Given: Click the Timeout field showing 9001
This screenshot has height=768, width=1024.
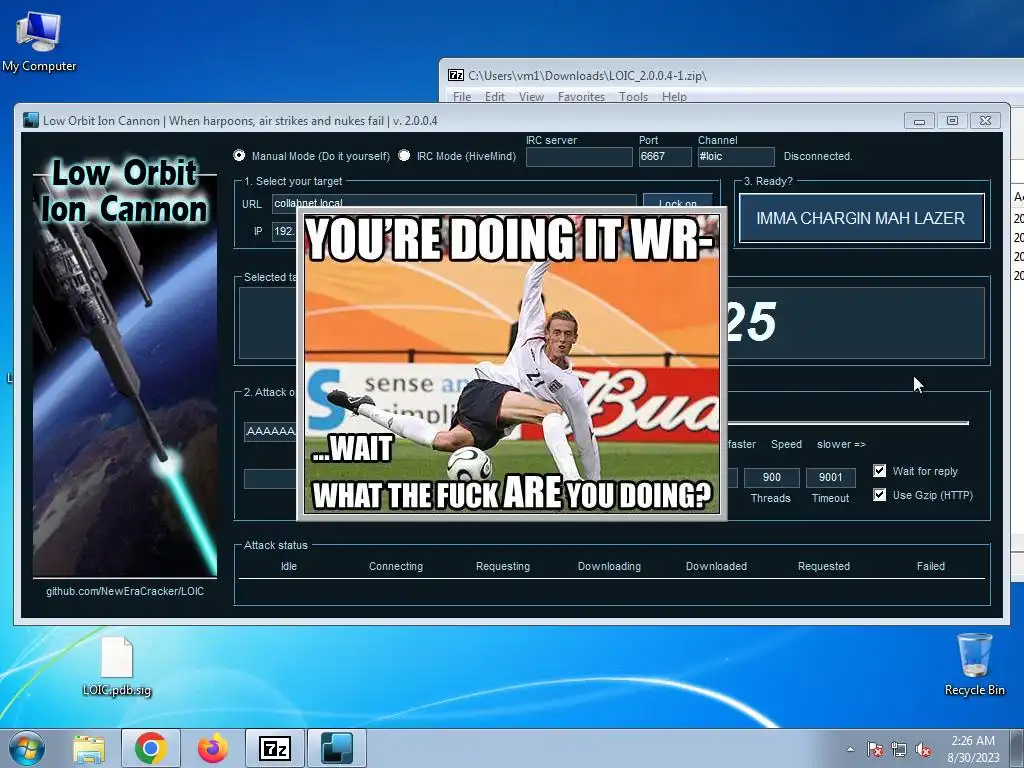Looking at the screenshot, I should tap(831, 477).
